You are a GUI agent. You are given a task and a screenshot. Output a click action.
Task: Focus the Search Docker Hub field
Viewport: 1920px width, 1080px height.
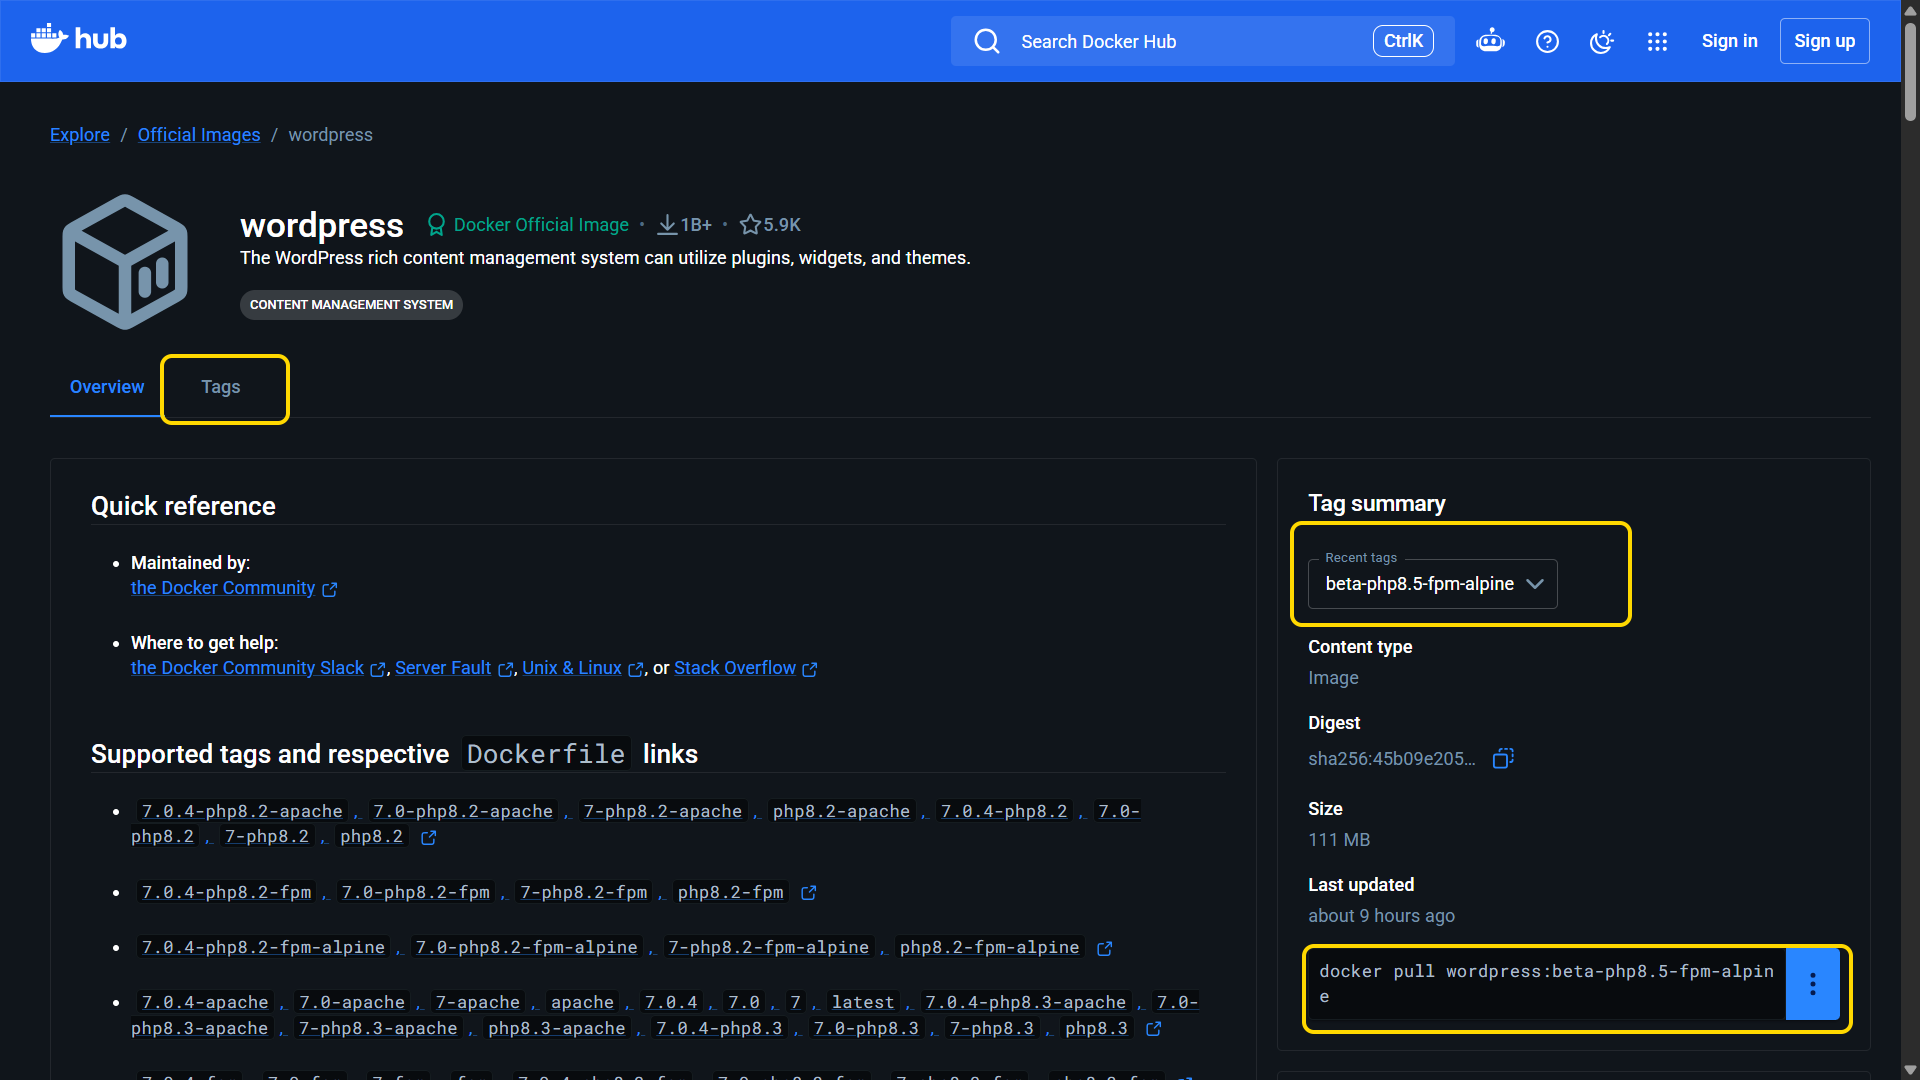1203,41
